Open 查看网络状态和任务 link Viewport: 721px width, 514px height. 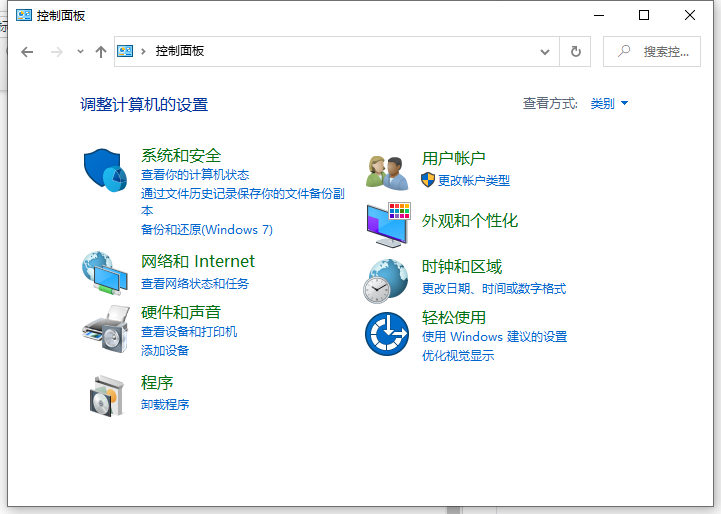[x=195, y=284]
